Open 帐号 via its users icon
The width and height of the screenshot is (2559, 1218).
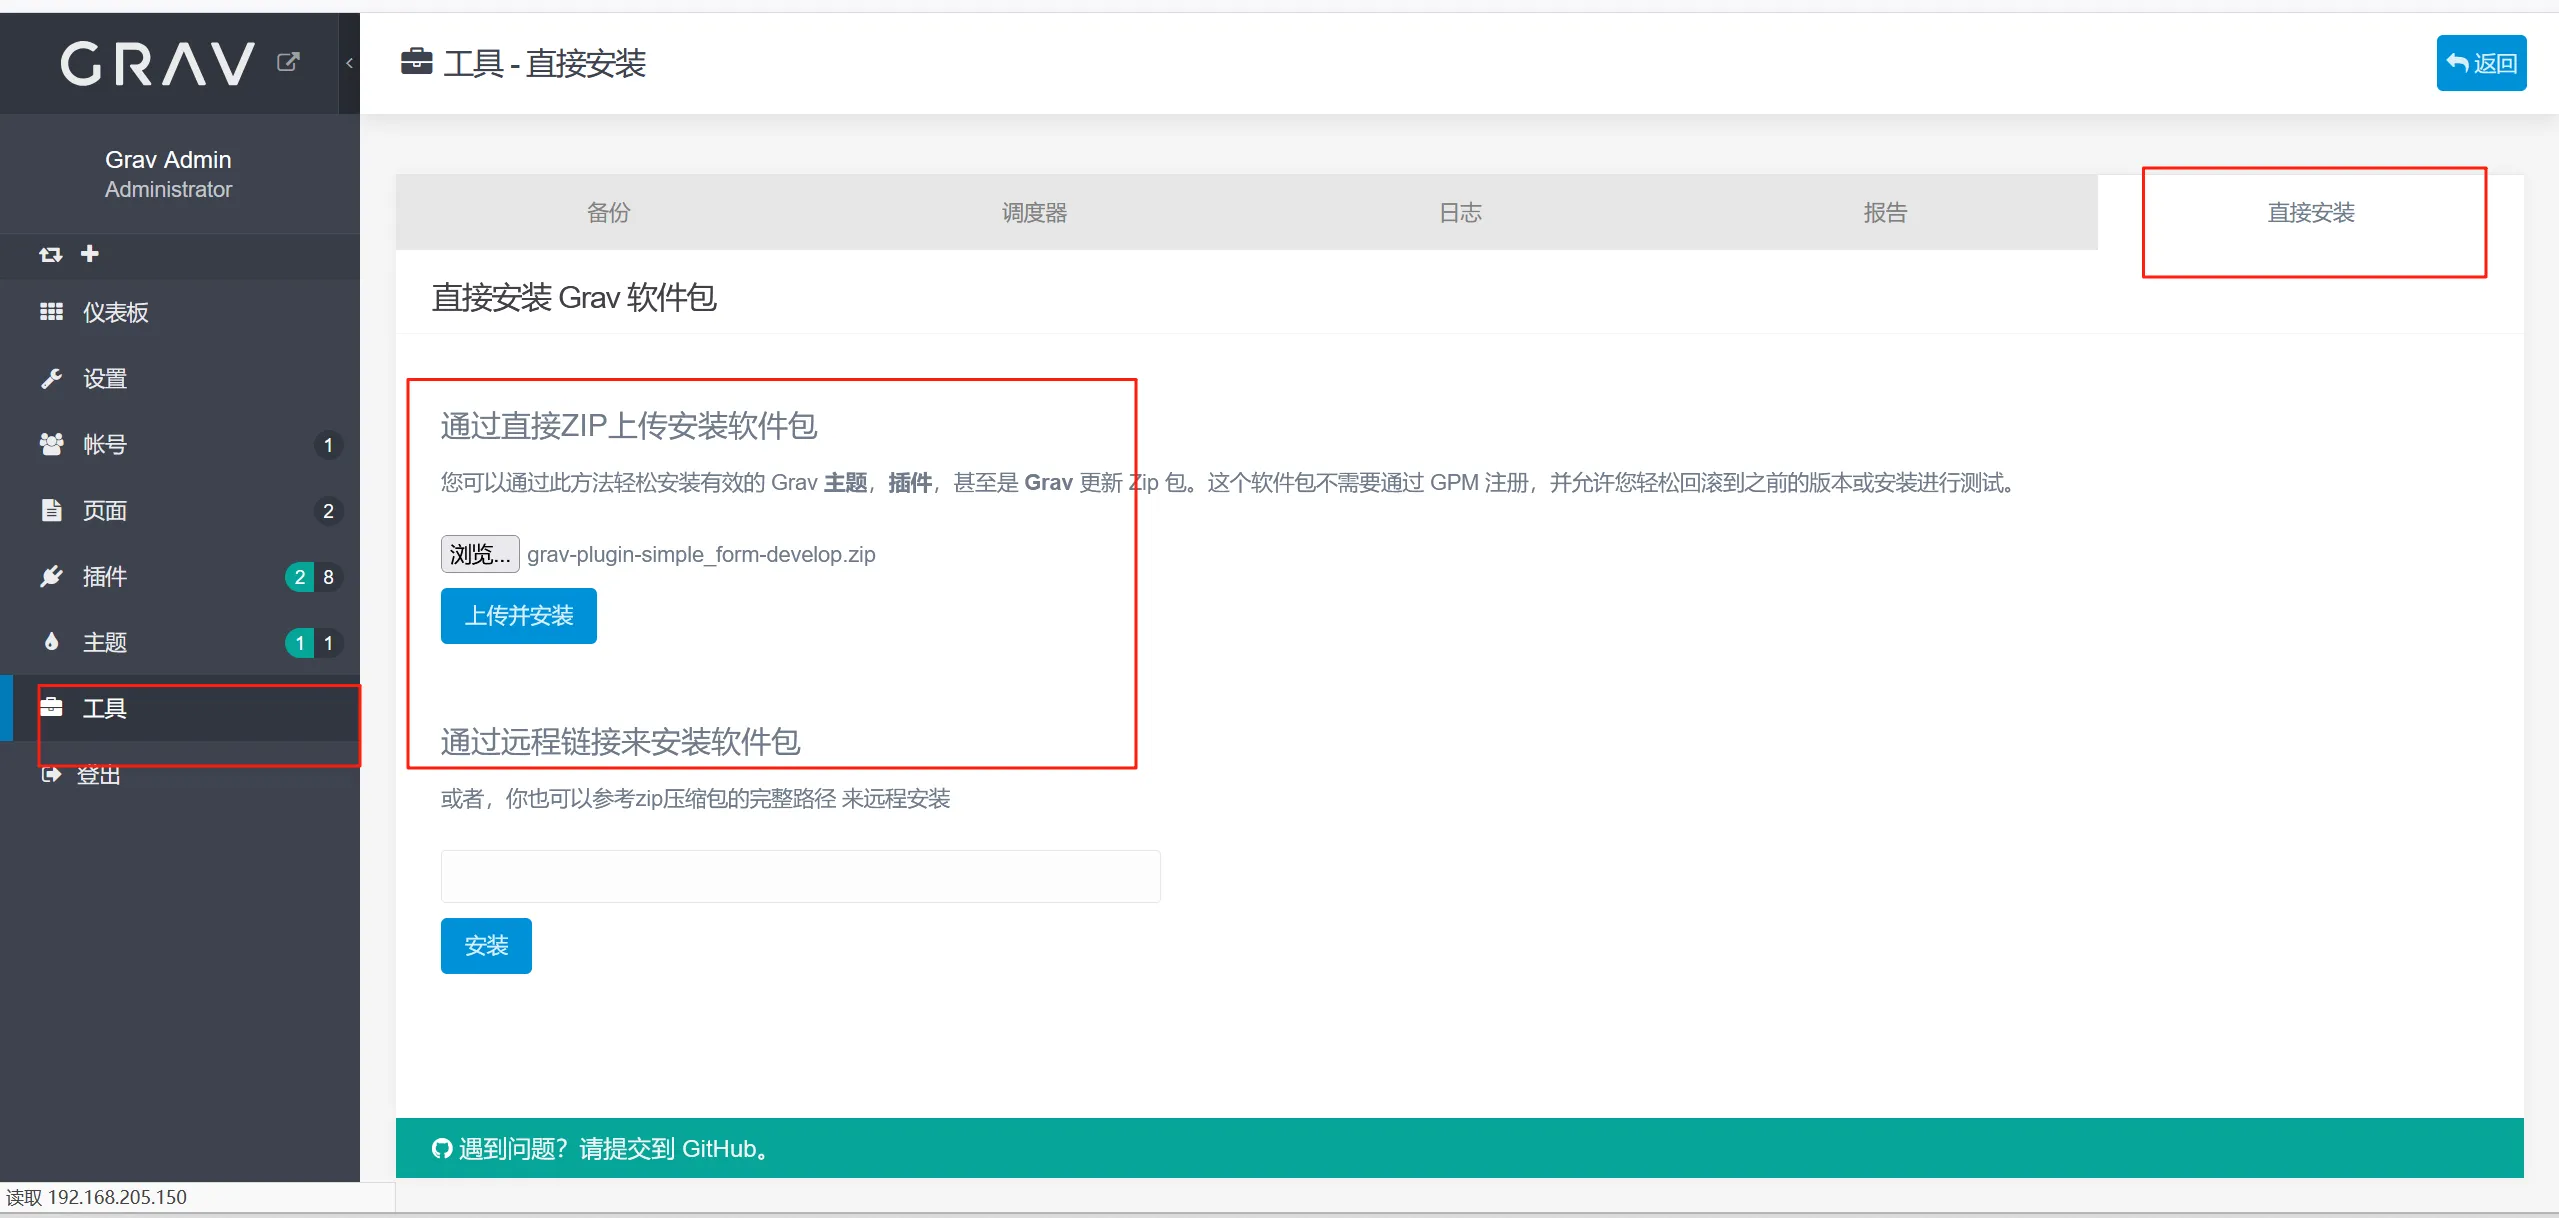pyautogui.click(x=51, y=444)
